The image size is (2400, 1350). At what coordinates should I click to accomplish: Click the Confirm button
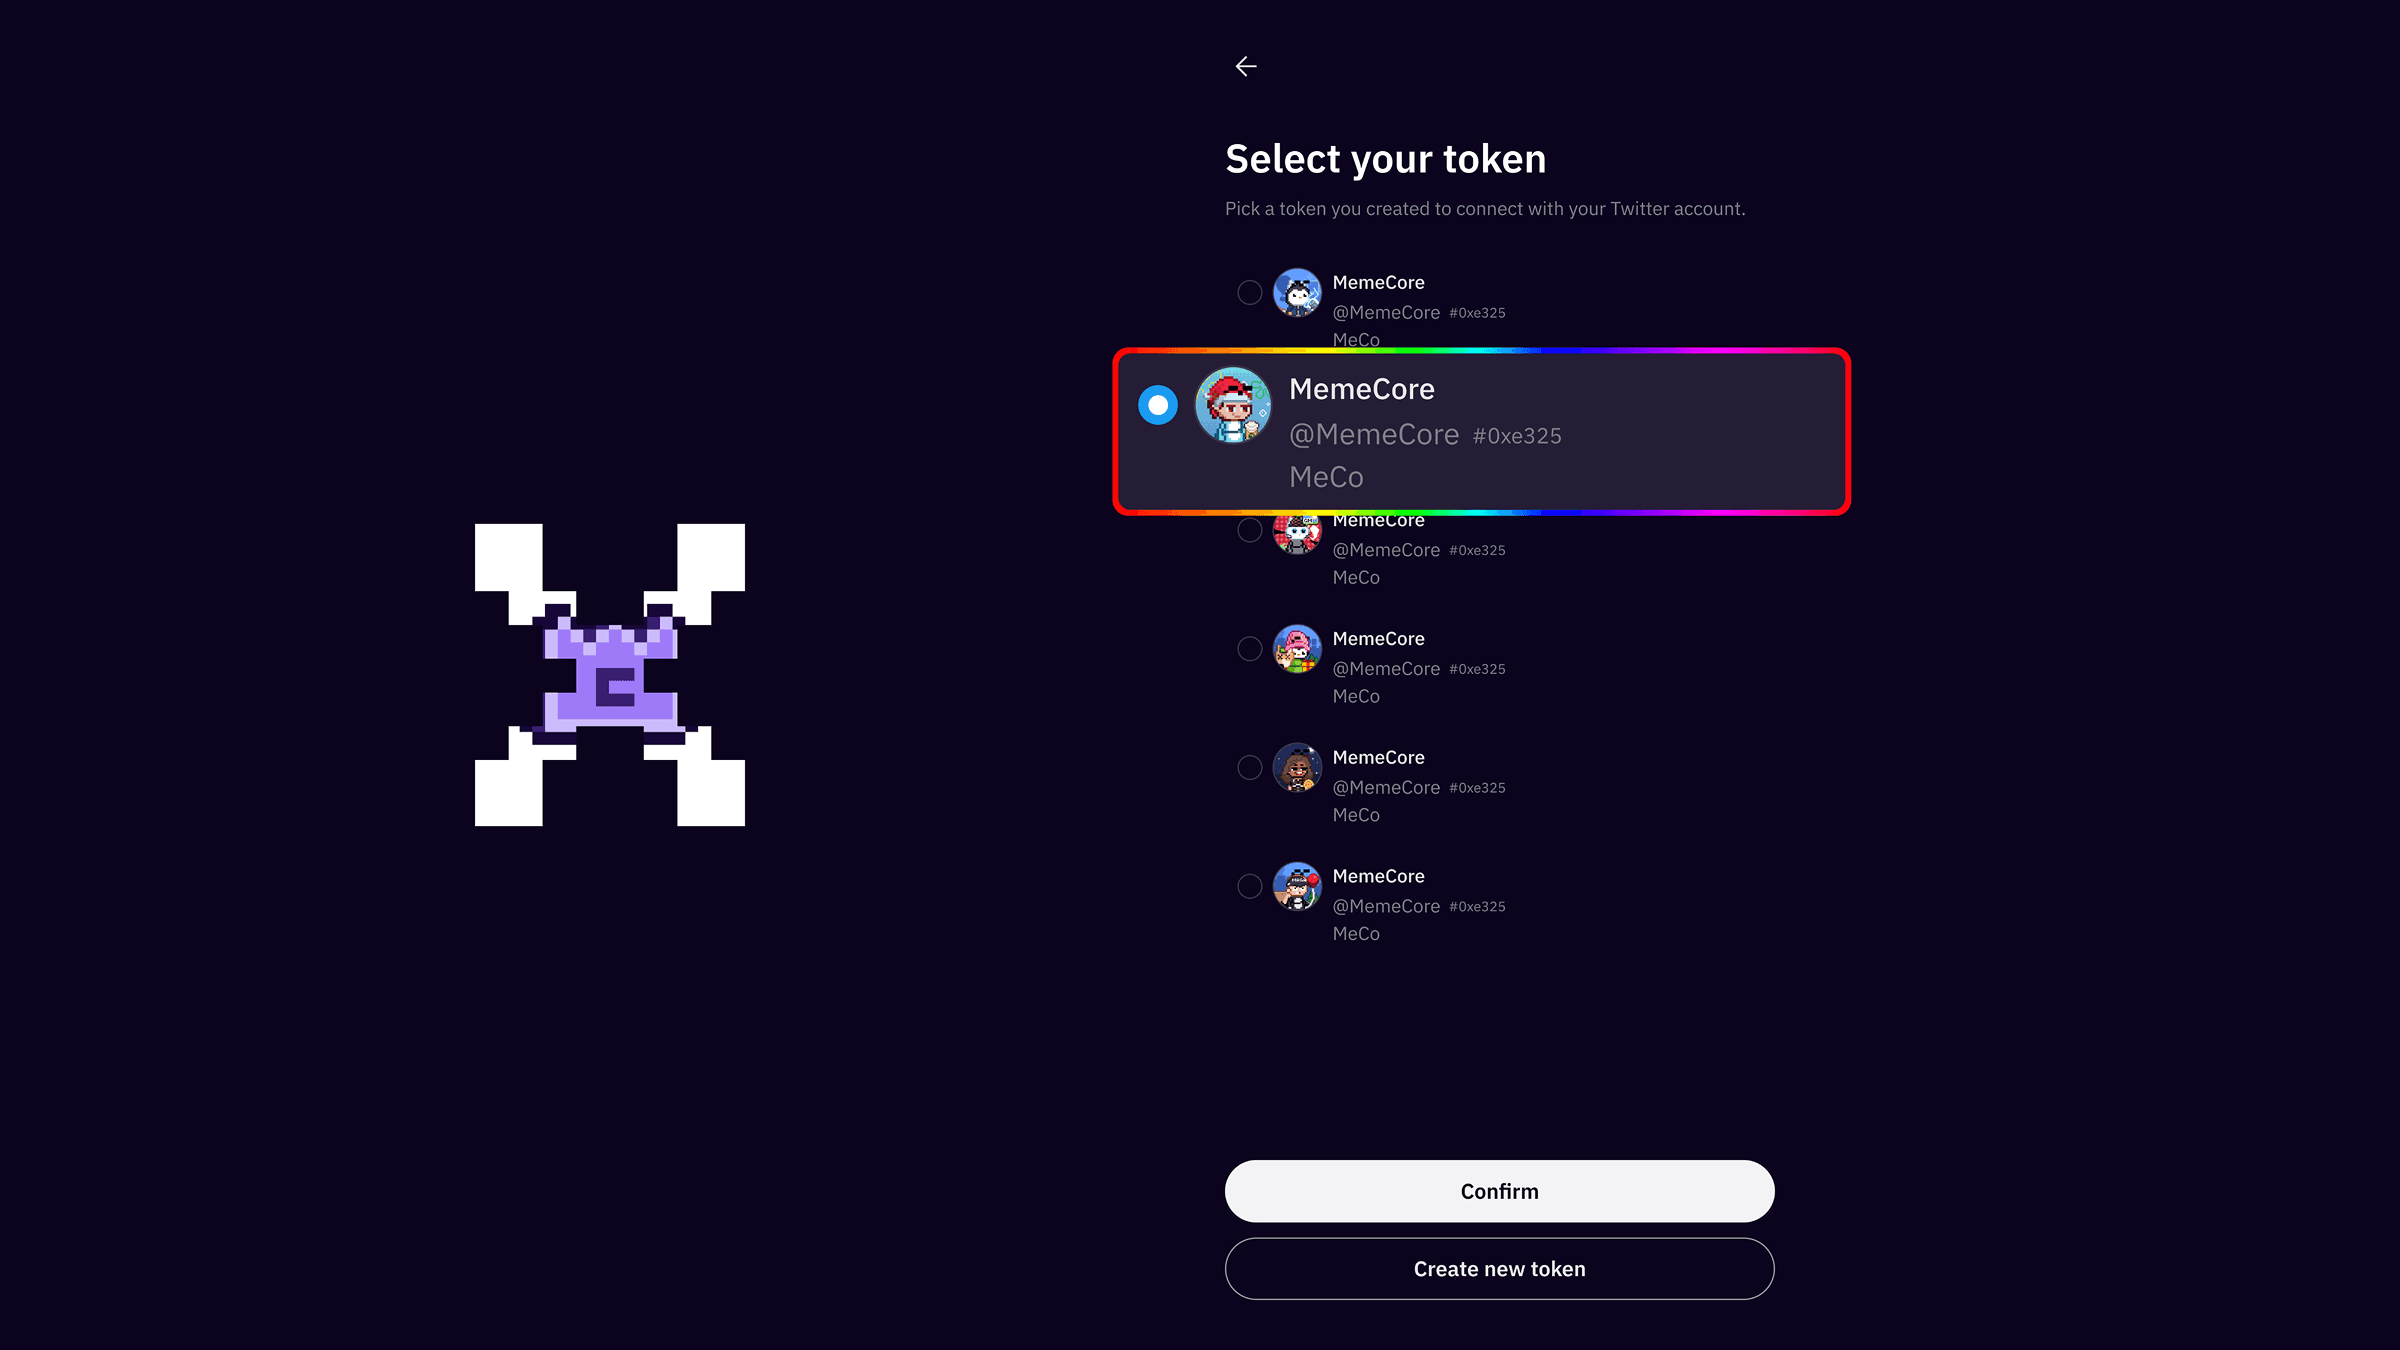click(1499, 1191)
